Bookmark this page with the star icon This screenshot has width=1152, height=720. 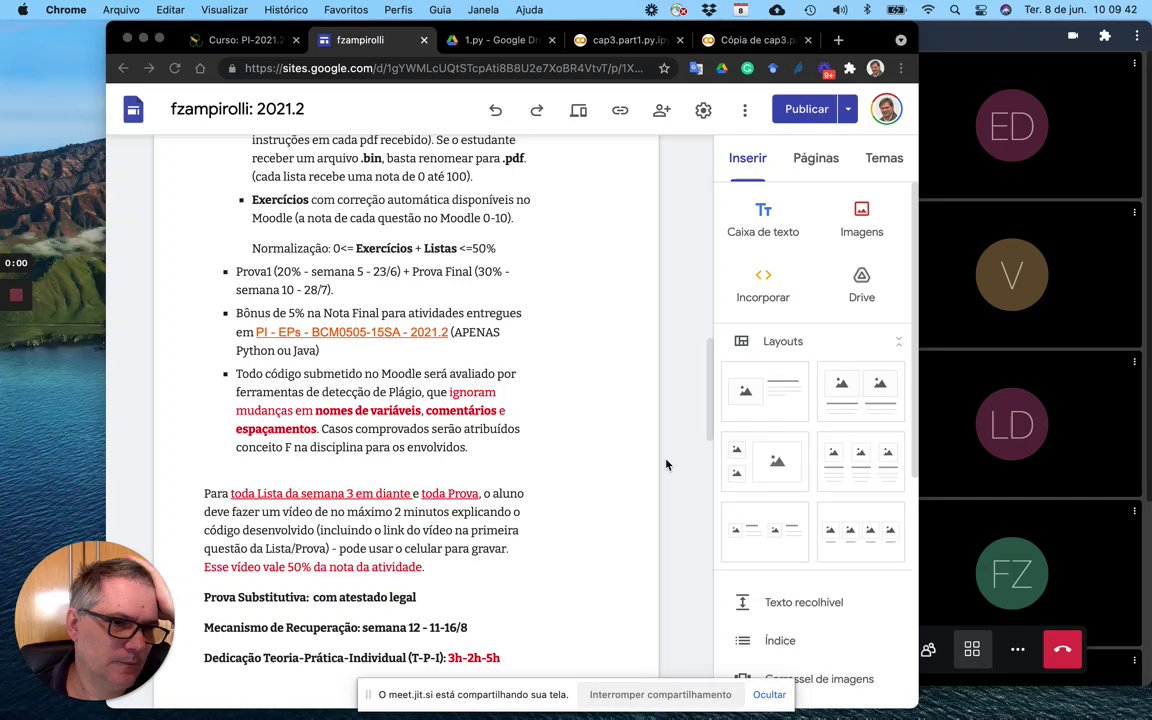coord(664,68)
